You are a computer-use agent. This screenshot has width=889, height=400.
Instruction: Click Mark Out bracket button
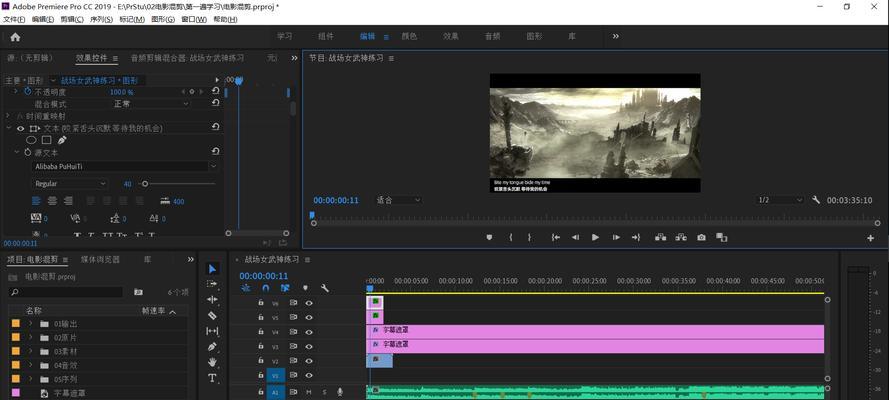(x=530, y=238)
